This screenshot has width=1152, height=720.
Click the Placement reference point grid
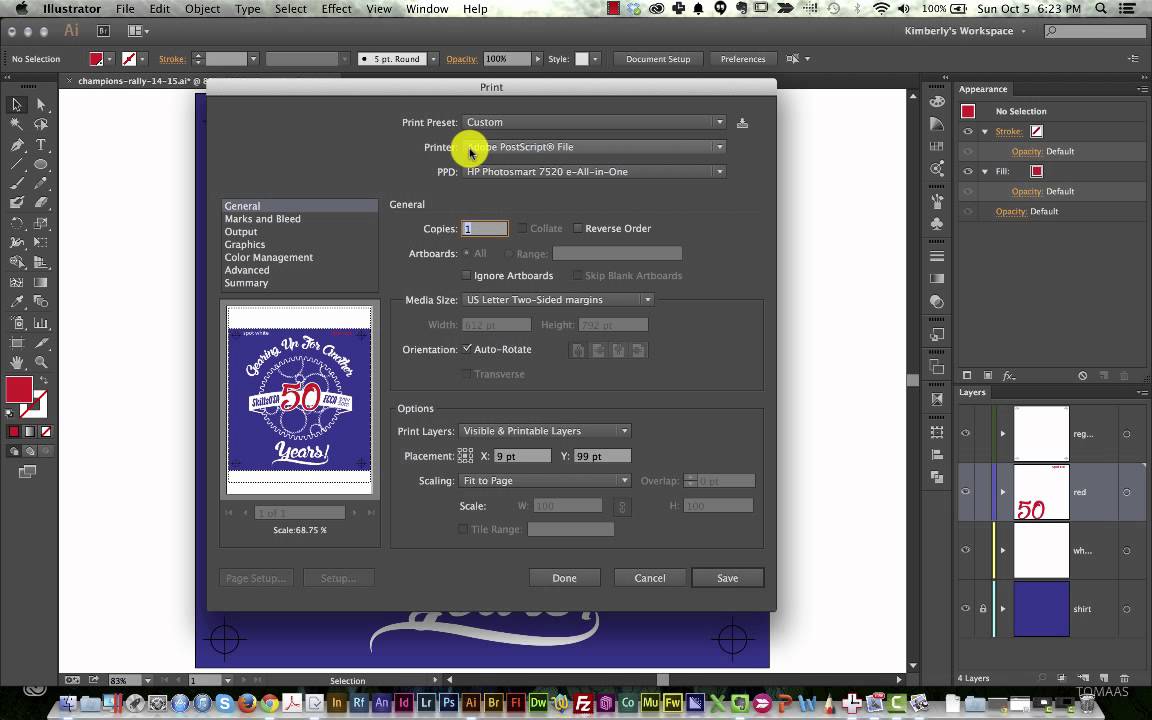point(465,456)
